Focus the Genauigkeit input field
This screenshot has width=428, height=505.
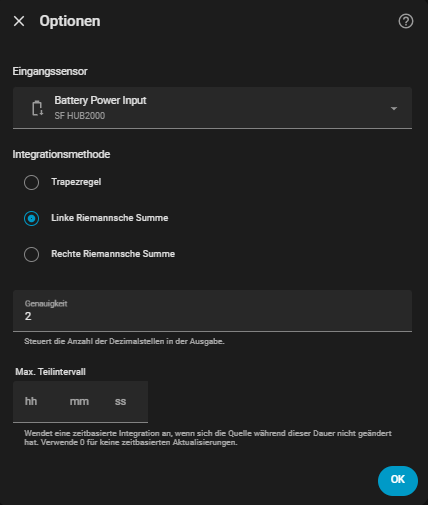pos(212,311)
